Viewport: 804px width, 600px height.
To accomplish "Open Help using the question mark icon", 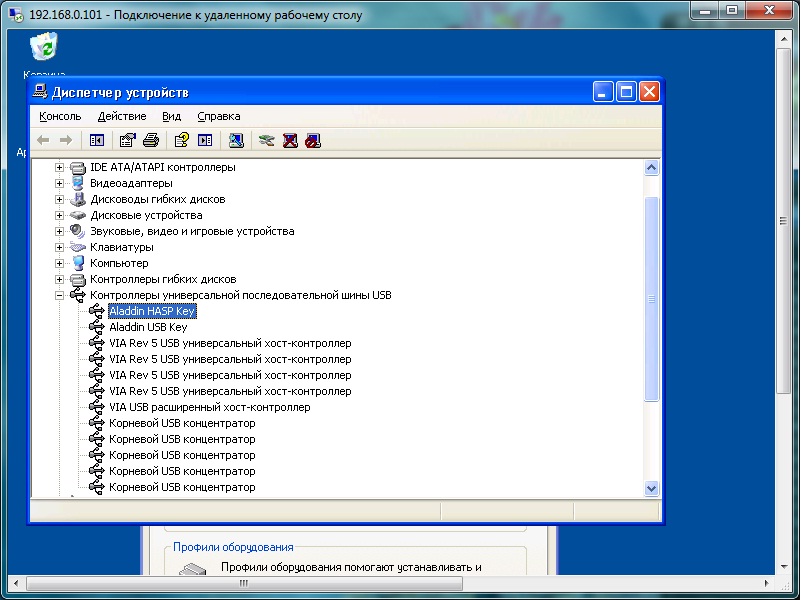I will pyautogui.click(x=182, y=140).
